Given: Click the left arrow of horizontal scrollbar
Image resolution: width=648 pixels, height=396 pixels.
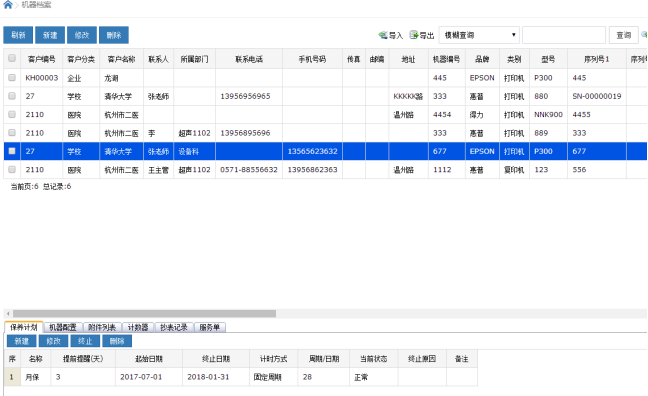Looking at the screenshot, I should click(x=8, y=314).
